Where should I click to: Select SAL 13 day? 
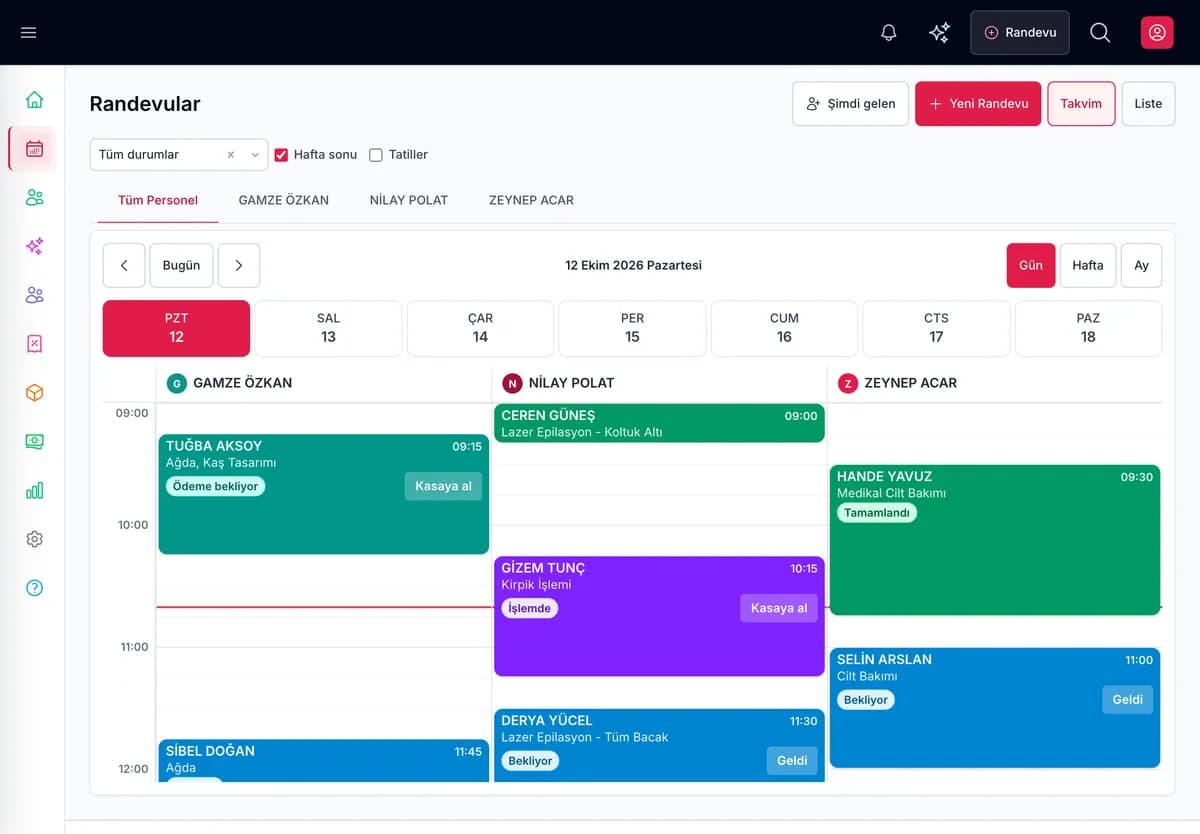(x=328, y=328)
